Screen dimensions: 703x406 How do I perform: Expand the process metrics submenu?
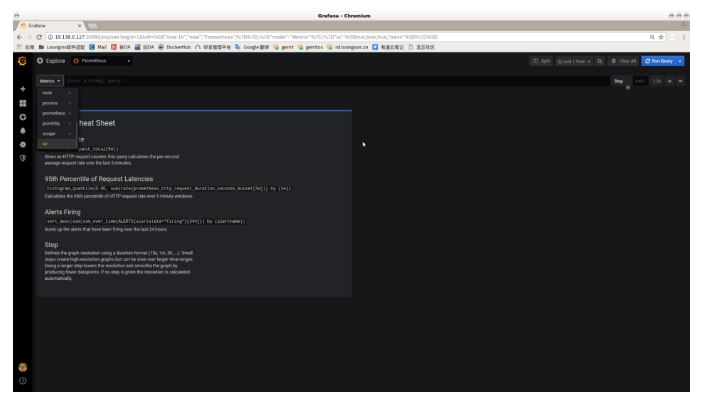pyautogui.click(x=56, y=103)
